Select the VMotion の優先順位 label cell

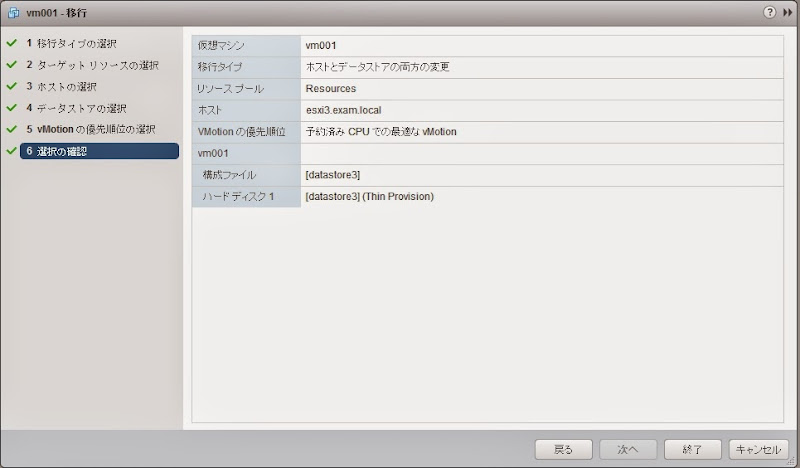(x=246, y=132)
